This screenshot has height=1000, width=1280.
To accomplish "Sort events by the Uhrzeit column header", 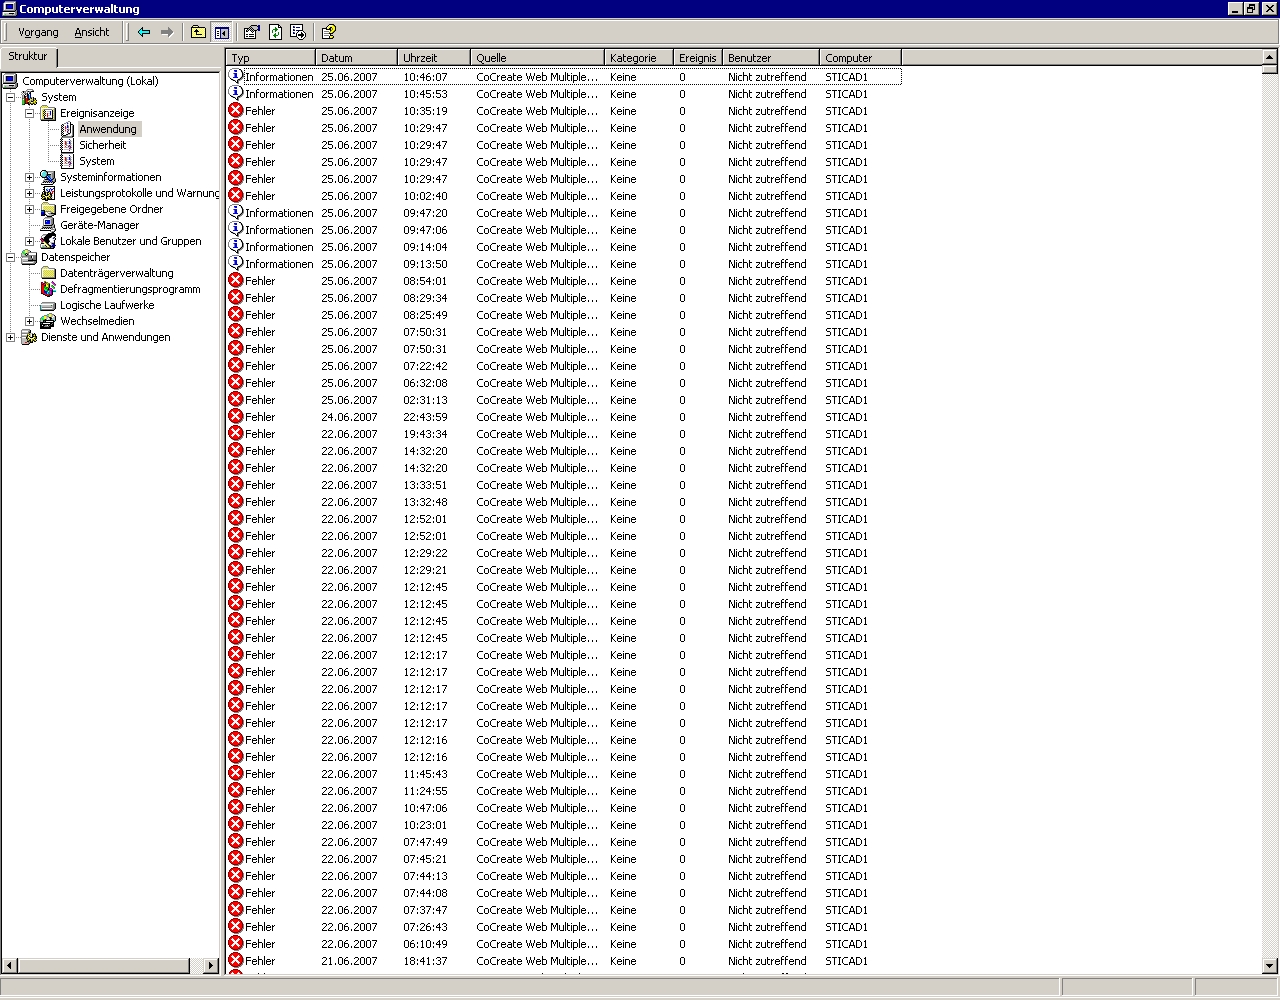I will (435, 58).
